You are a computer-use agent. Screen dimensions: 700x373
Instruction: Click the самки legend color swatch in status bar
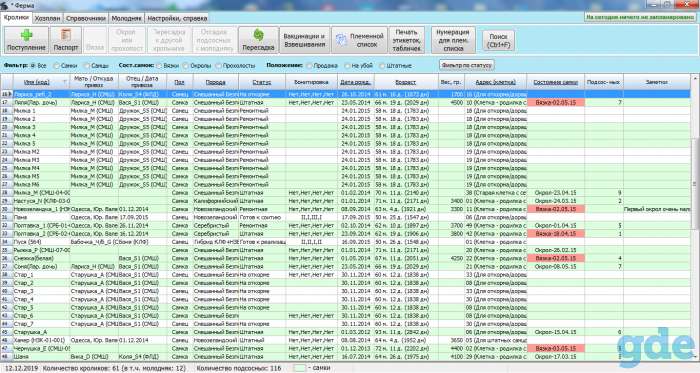pyautogui.click(x=299, y=368)
